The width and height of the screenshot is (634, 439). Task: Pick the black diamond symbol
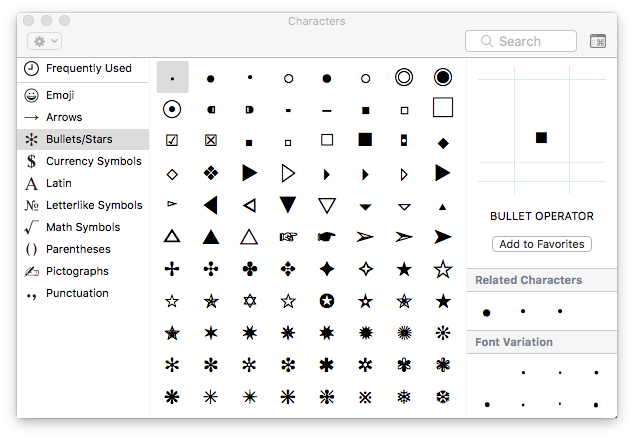pyautogui.click(x=443, y=143)
